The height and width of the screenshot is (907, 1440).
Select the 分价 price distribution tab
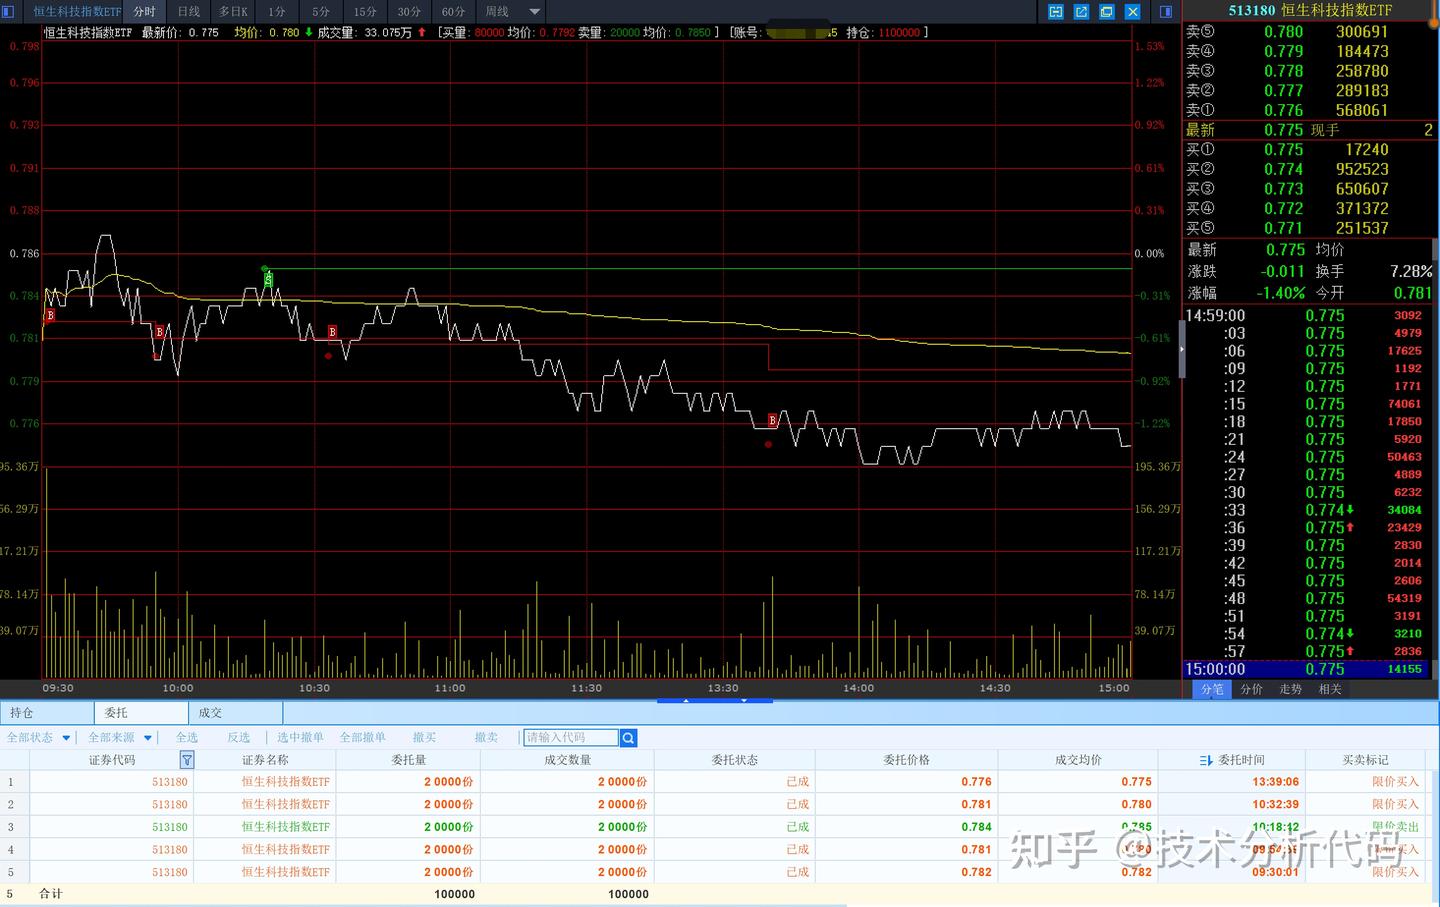point(1251,689)
